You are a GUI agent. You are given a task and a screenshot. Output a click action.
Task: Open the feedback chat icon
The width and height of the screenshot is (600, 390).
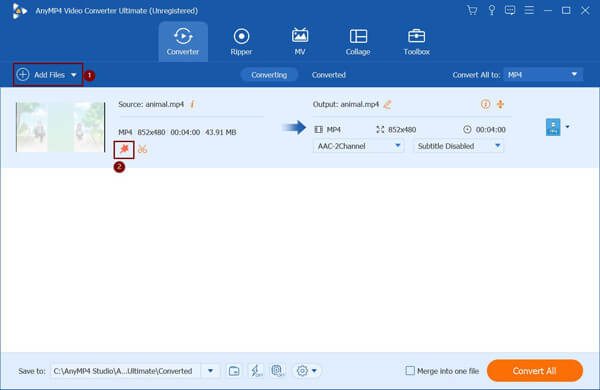[x=510, y=10]
